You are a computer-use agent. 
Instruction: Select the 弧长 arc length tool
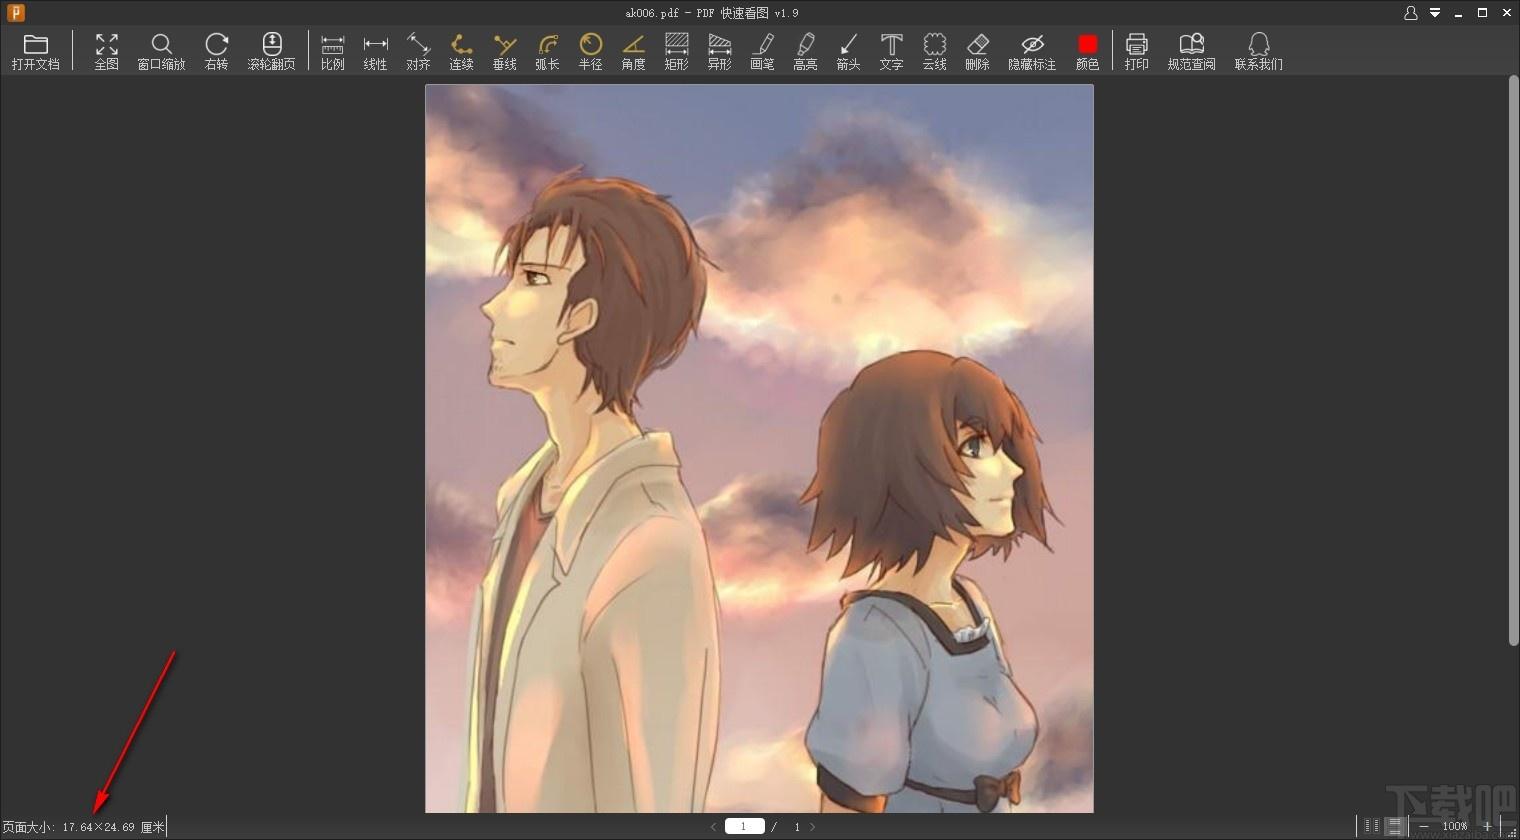coord(547,52)
